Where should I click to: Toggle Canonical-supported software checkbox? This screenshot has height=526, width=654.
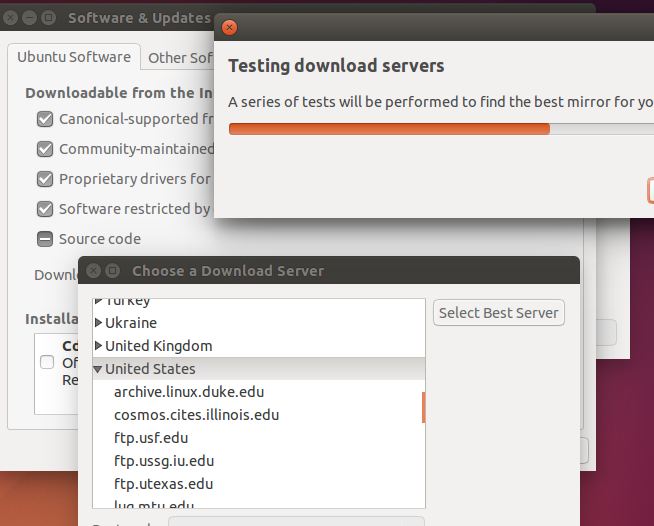[45, 119]
